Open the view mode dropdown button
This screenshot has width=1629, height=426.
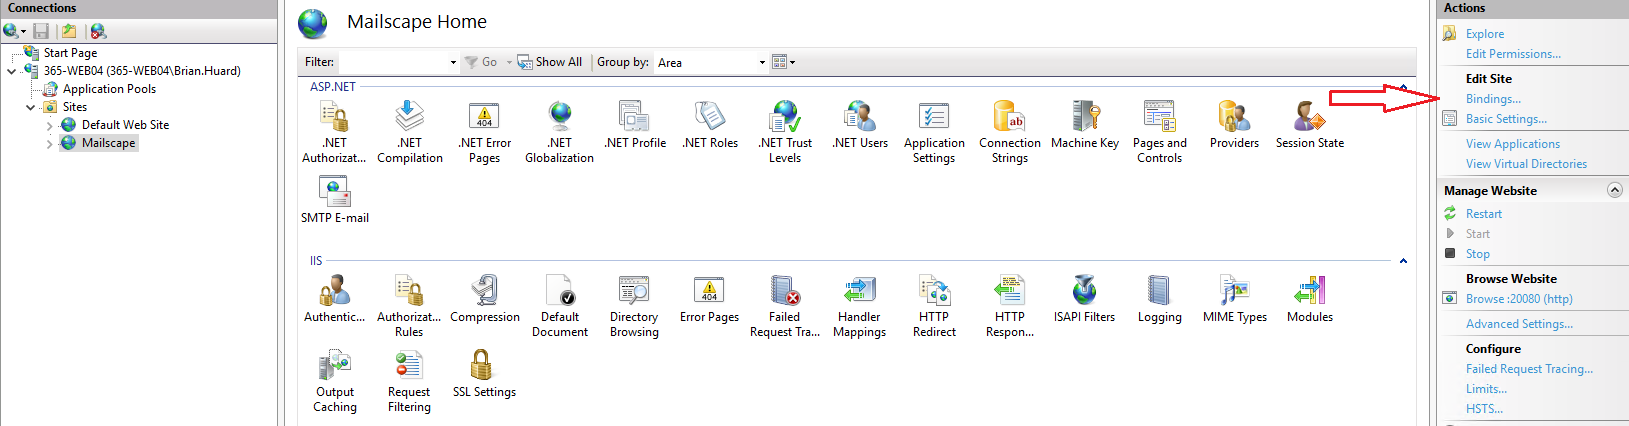coord(784,62)
